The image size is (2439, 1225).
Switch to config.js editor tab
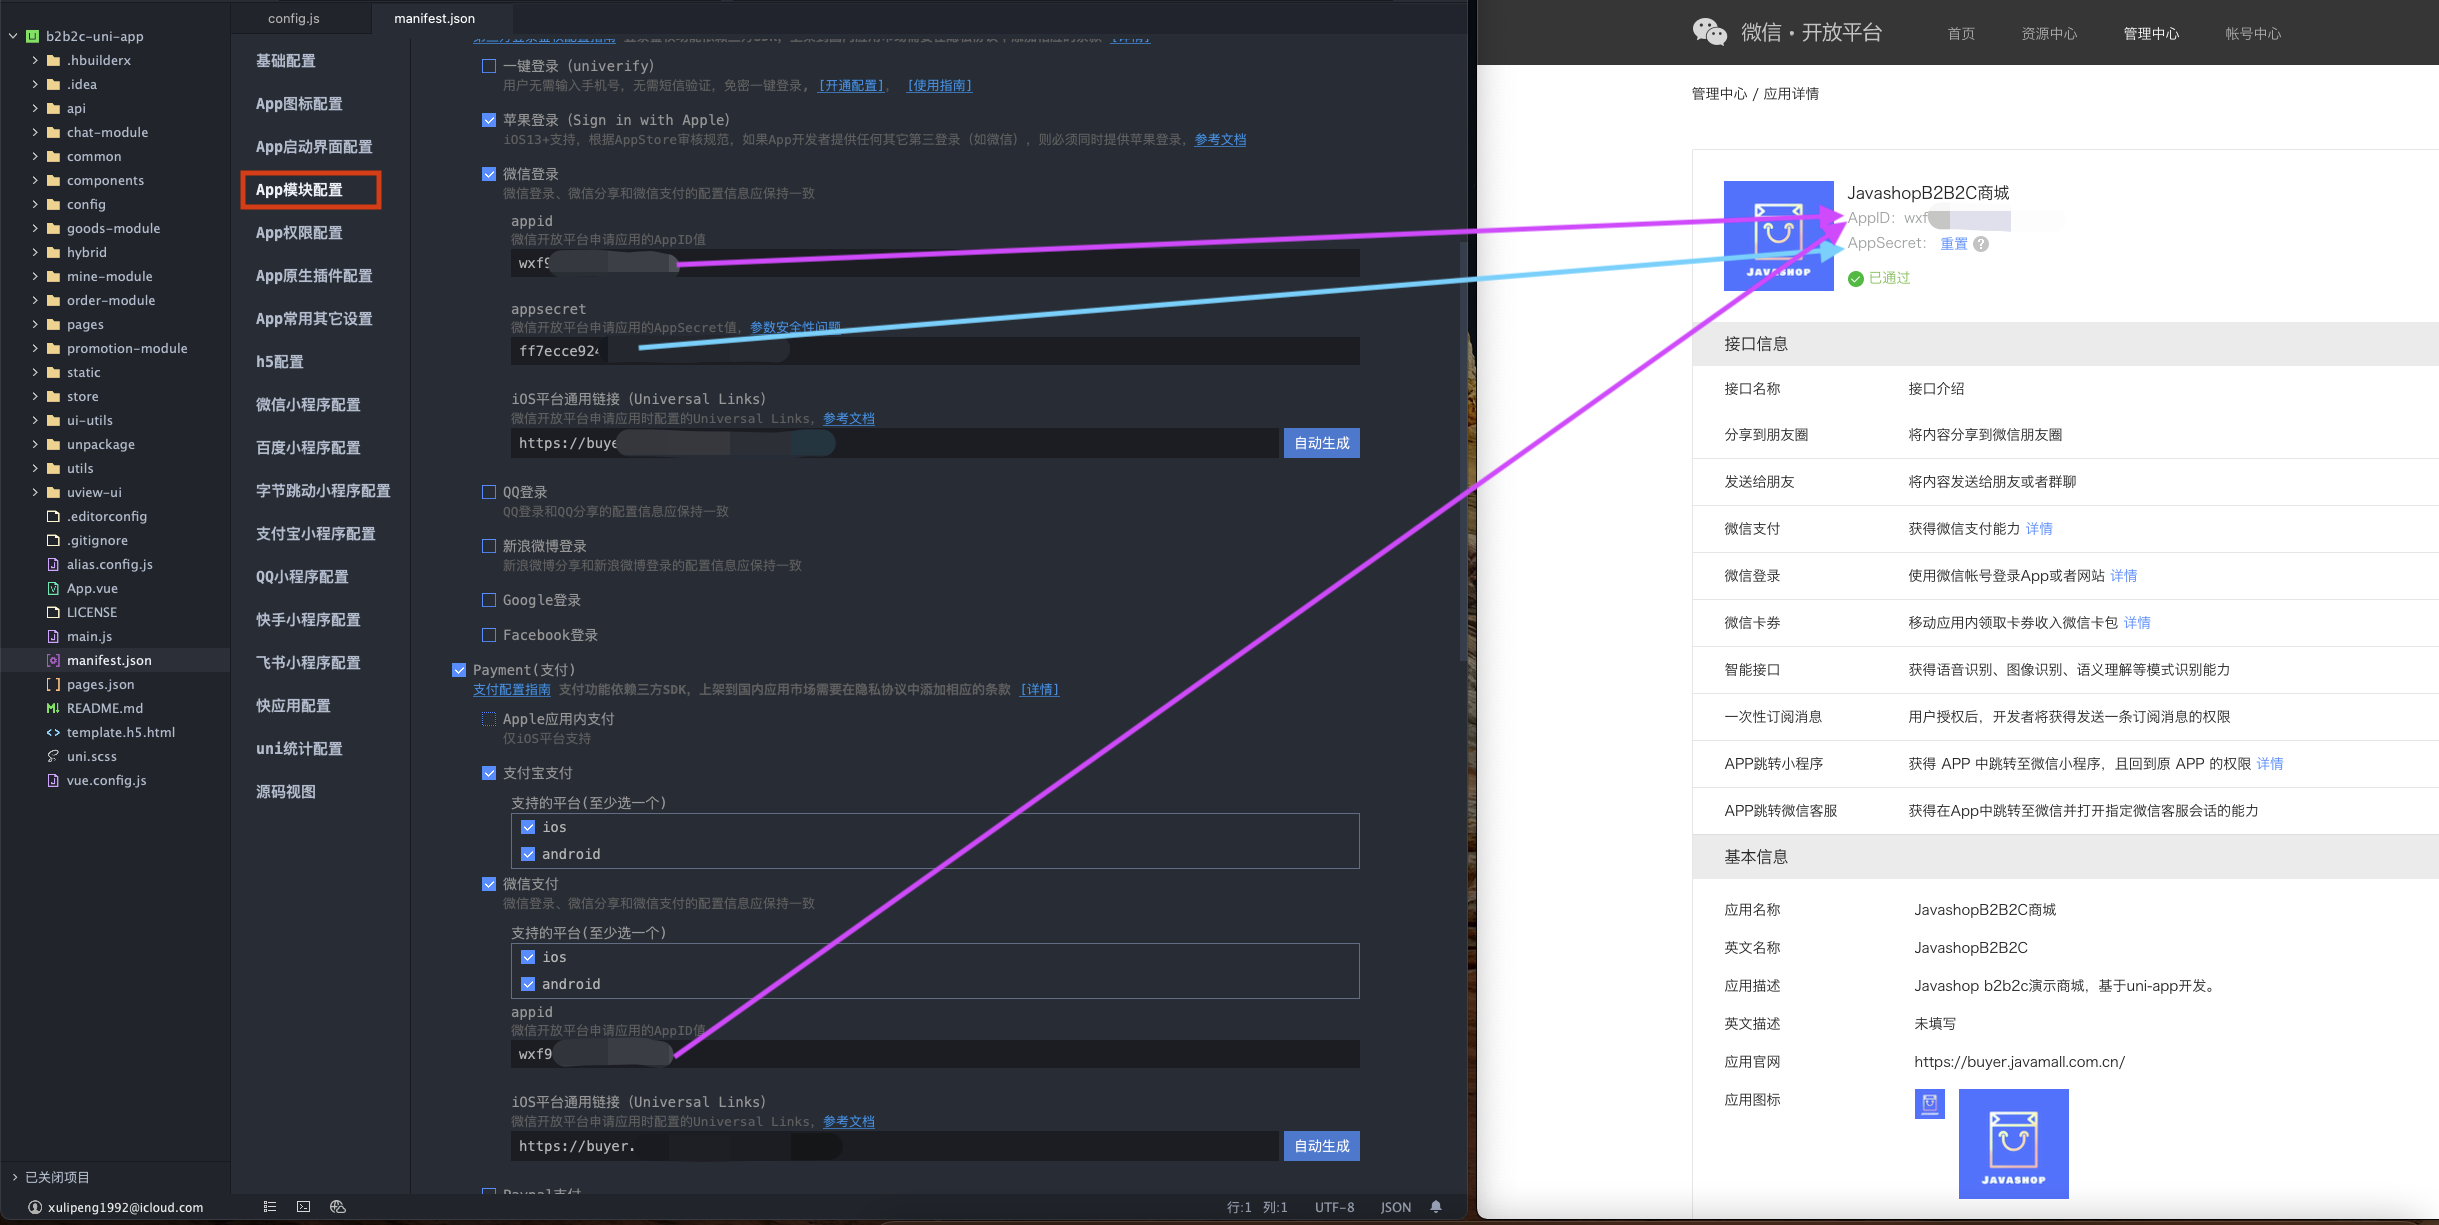click(x=294, y=18)
